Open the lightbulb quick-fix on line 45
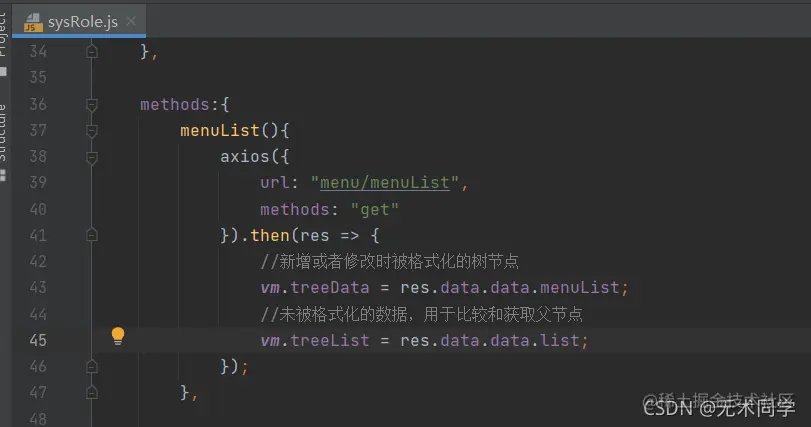 (x=118, y=336)
